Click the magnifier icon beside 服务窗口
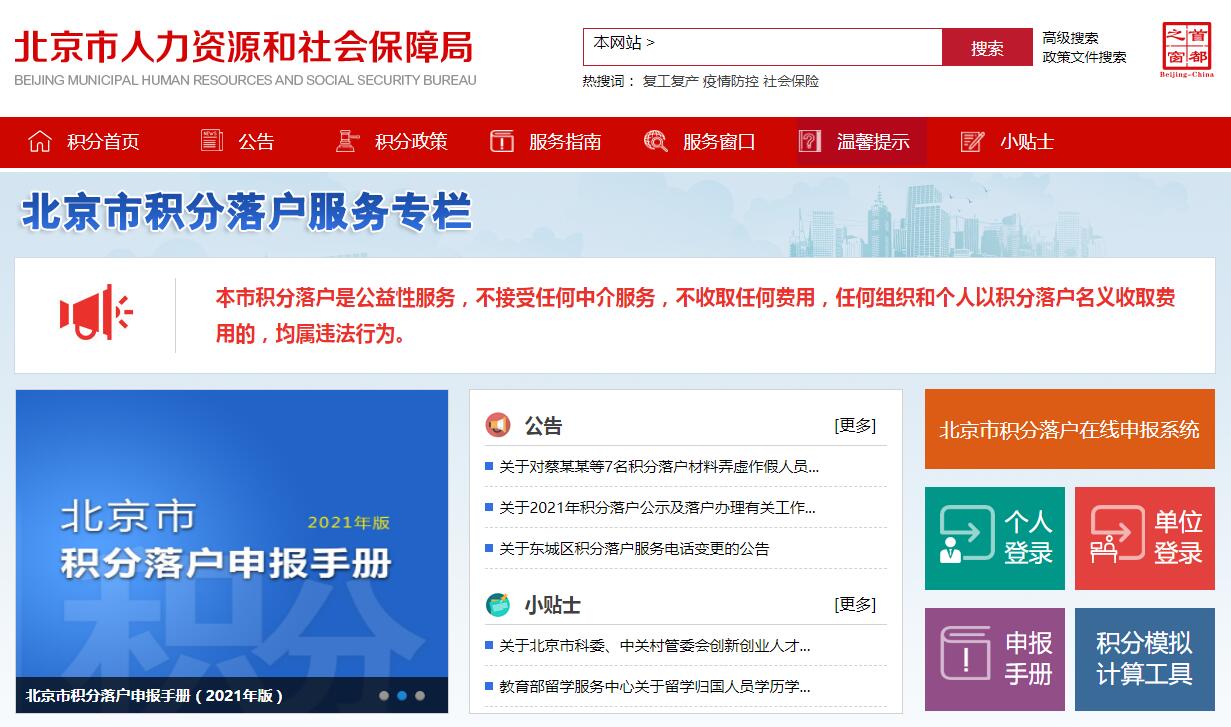The height and width of the screenshot is (727, 1231). point(656,141)
